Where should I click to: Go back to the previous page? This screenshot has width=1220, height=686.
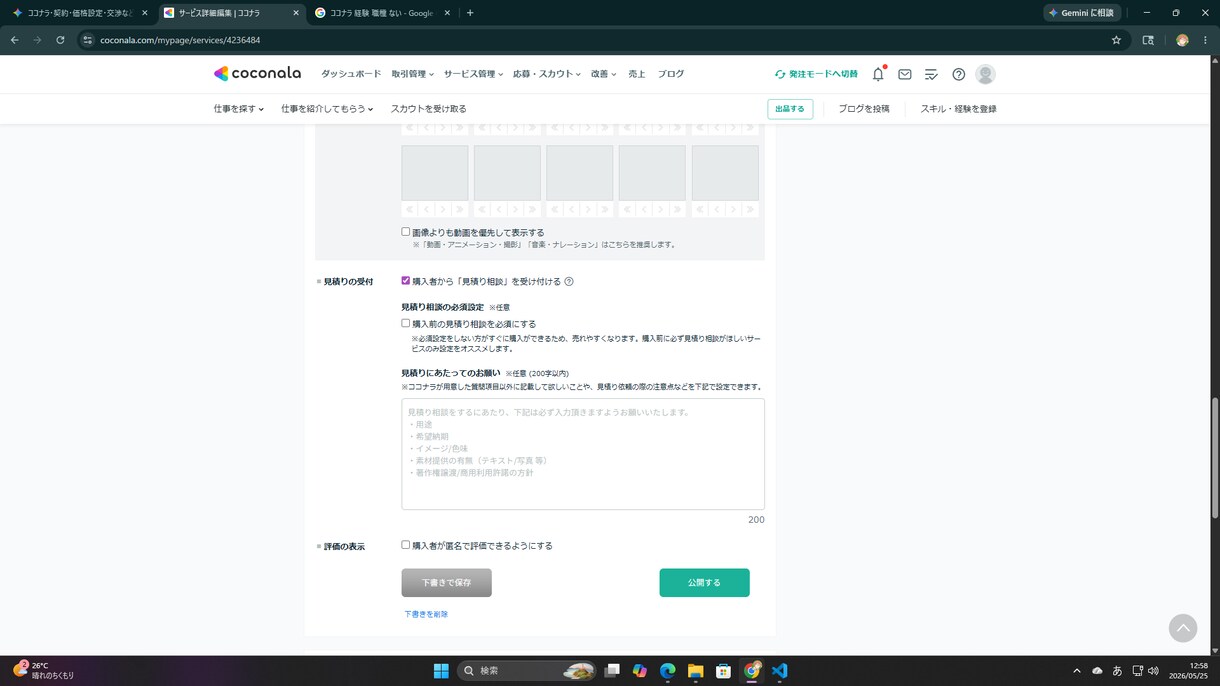[x=14, y=40]
